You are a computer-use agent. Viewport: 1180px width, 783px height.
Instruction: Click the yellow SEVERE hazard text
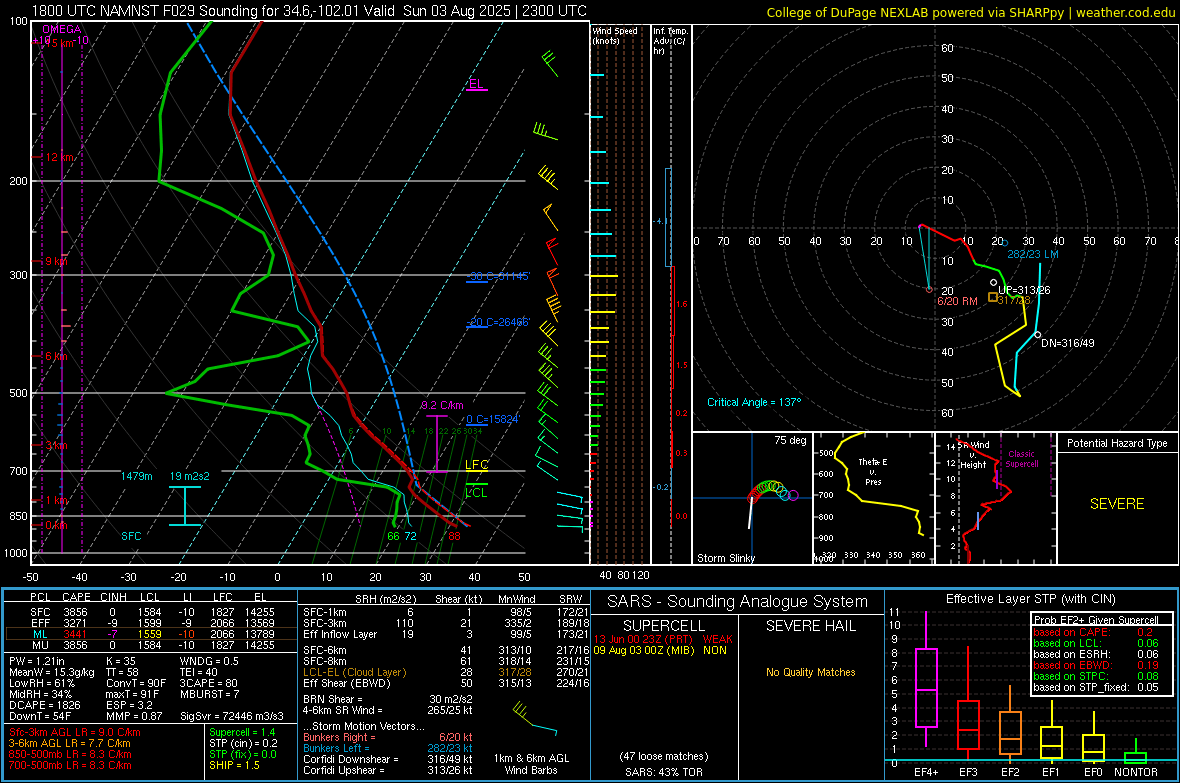pyautogui.click(x=1117, y=504)
